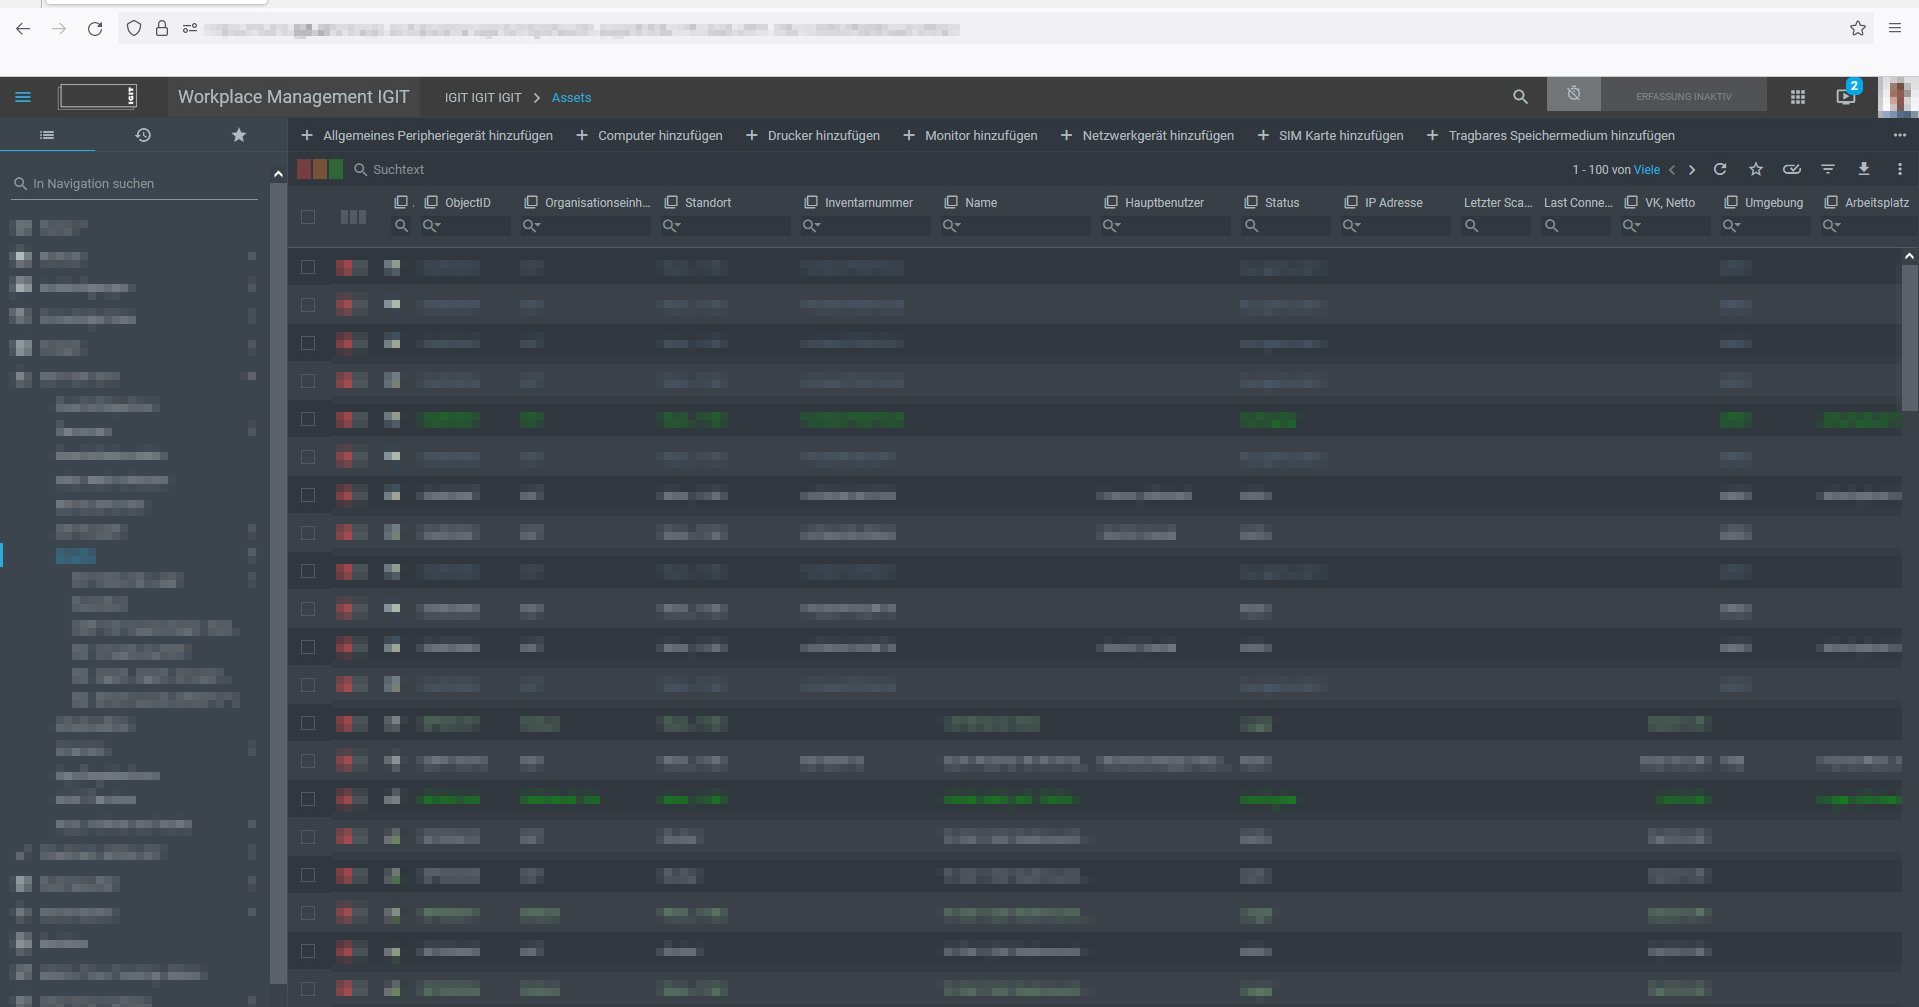Screen dimensions: 1919x1007
Task: Check the checkbox of the first asset row
Action: (x=308, y=267)
